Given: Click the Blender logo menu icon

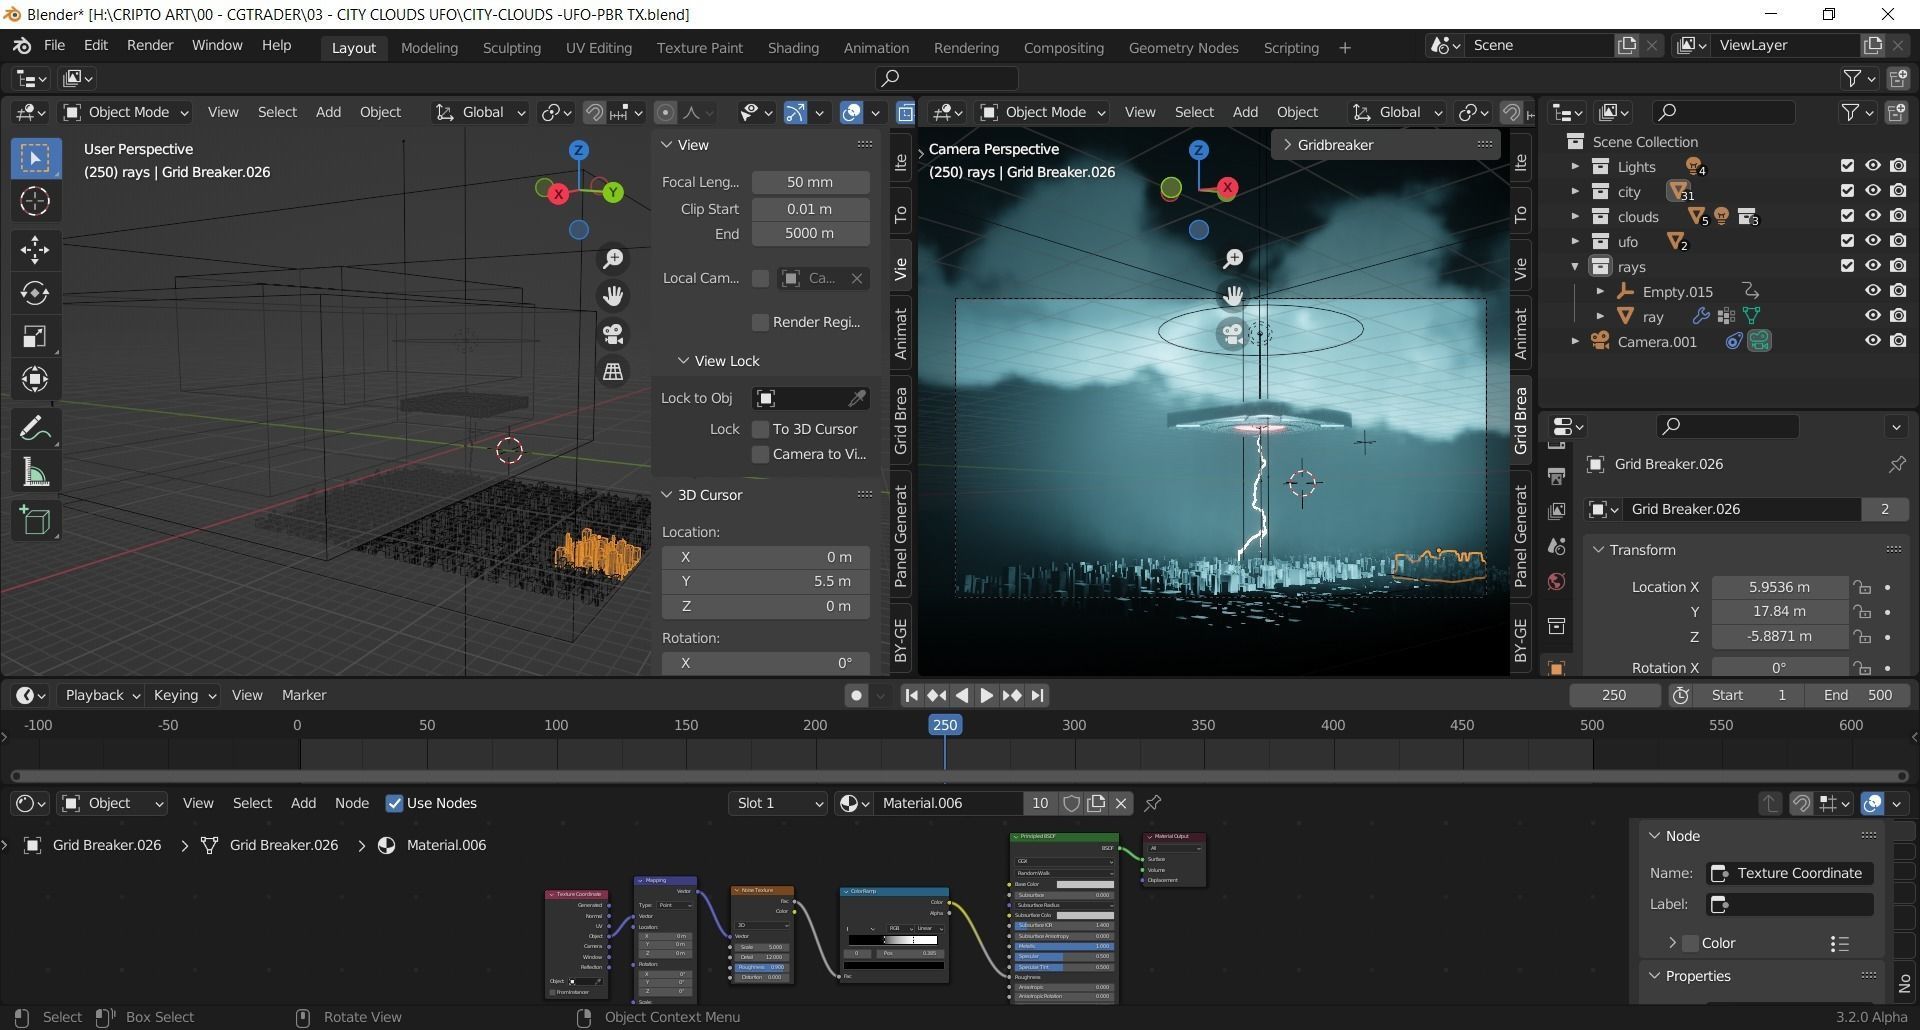Looking at the screenshot, I should (x=22, y=46).
